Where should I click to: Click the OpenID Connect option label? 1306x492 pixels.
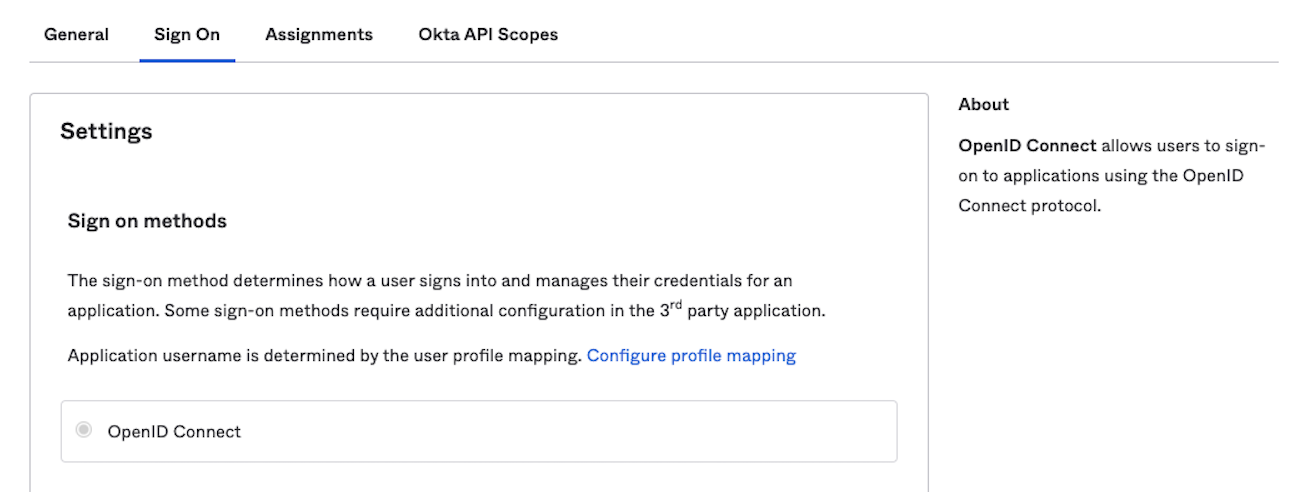(174, 432)
